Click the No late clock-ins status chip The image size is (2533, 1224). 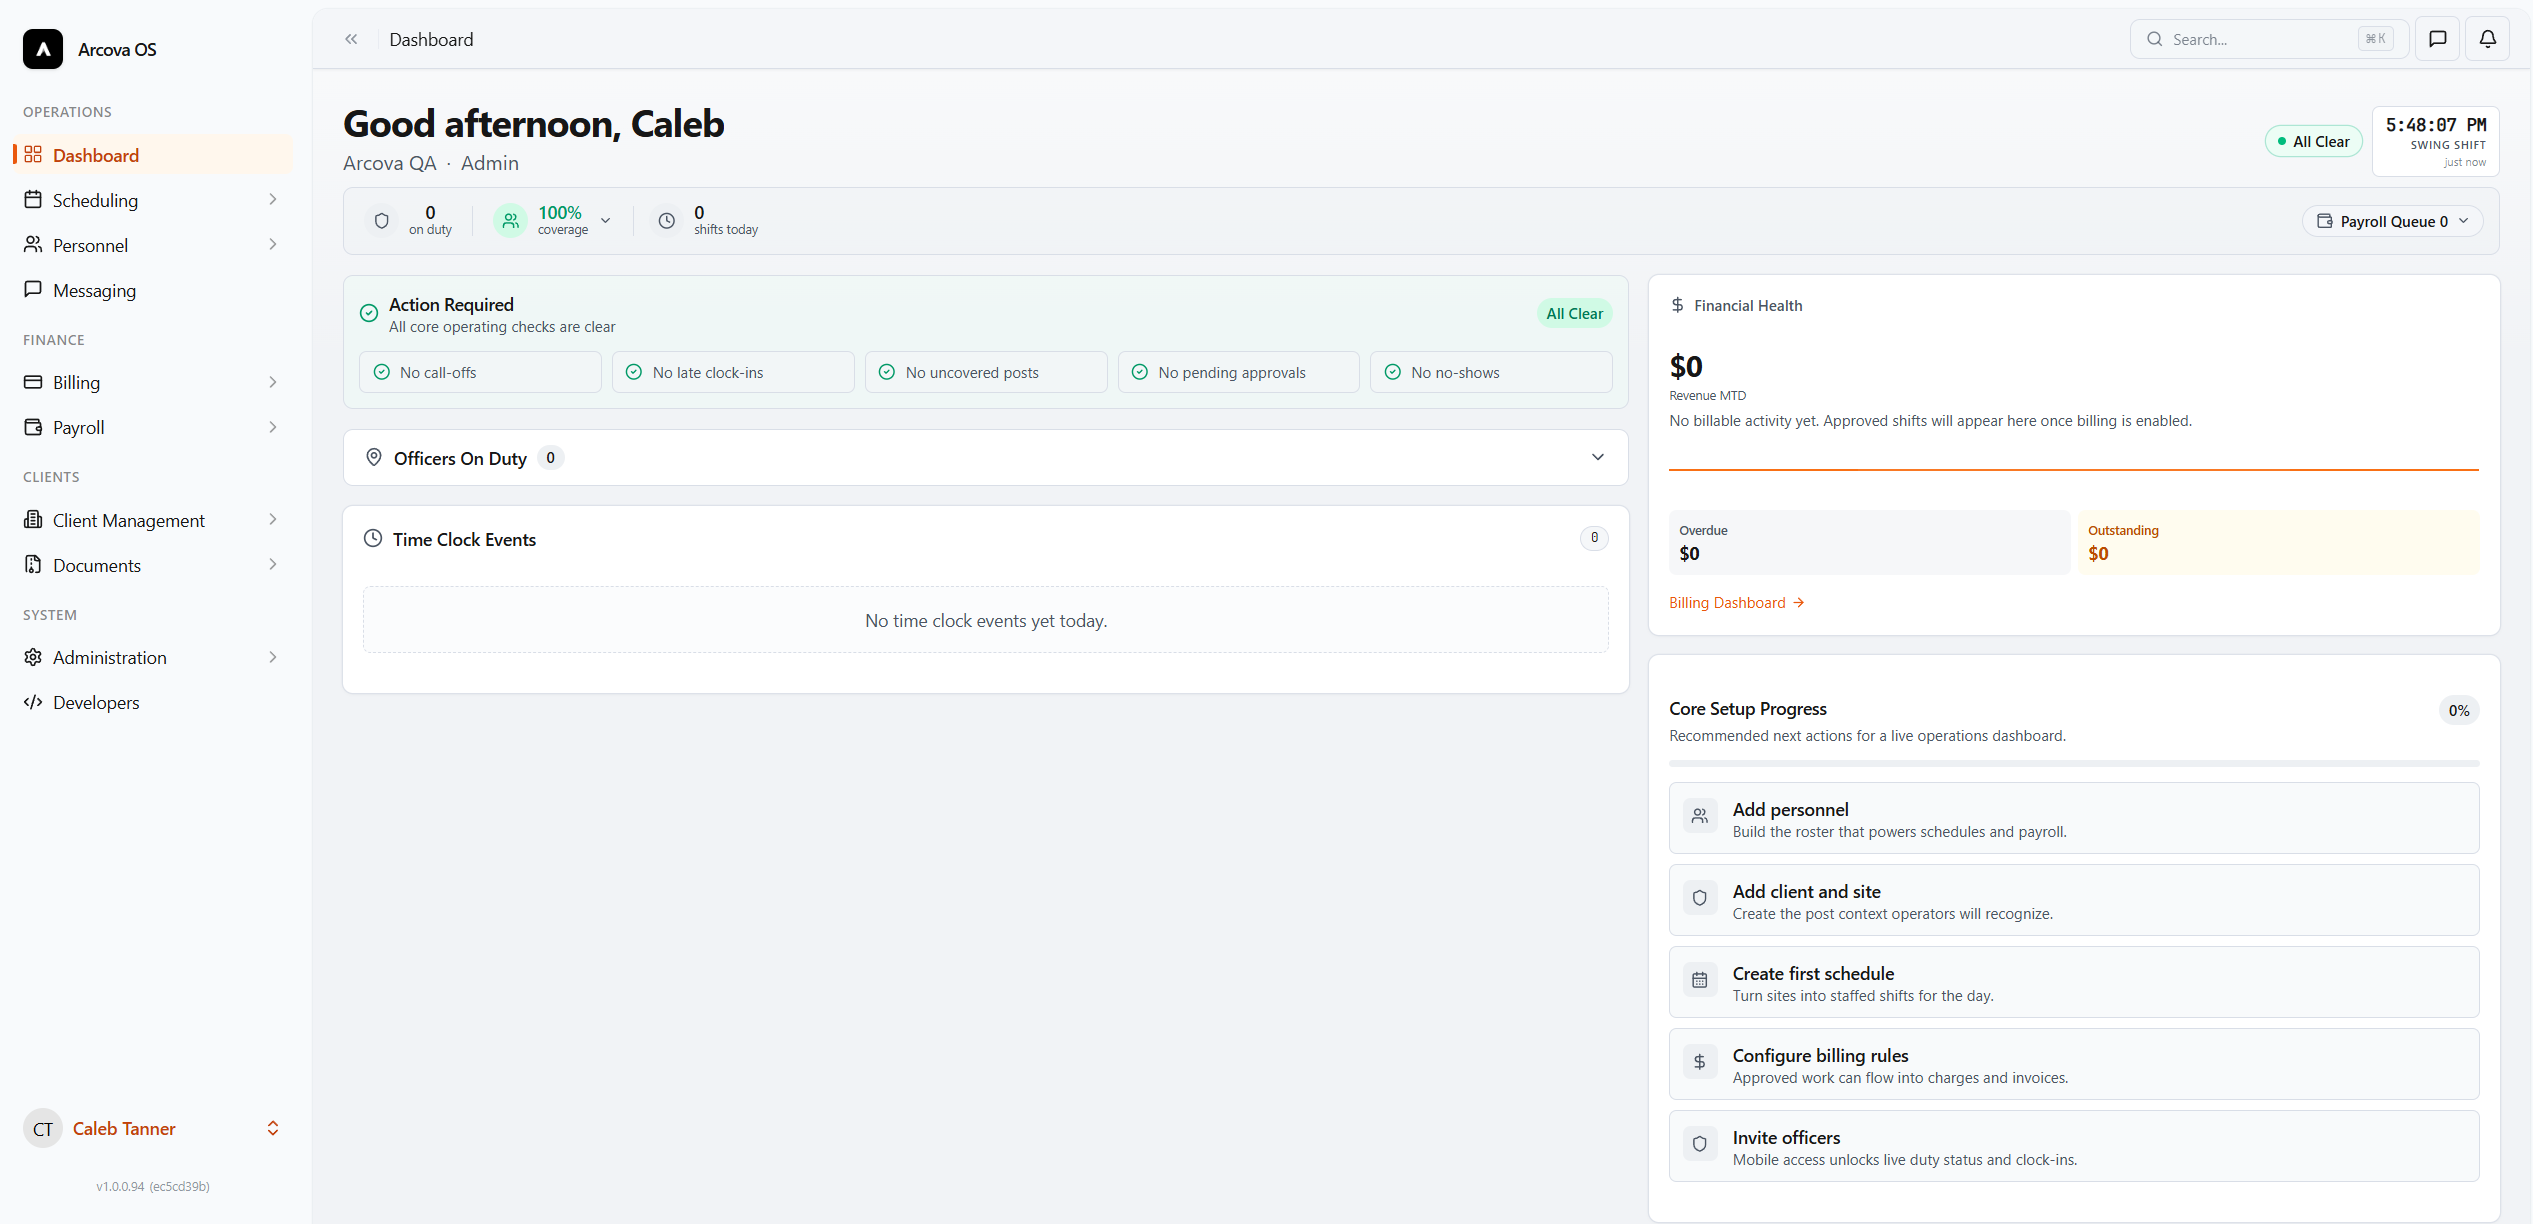(x=733, y=372)
